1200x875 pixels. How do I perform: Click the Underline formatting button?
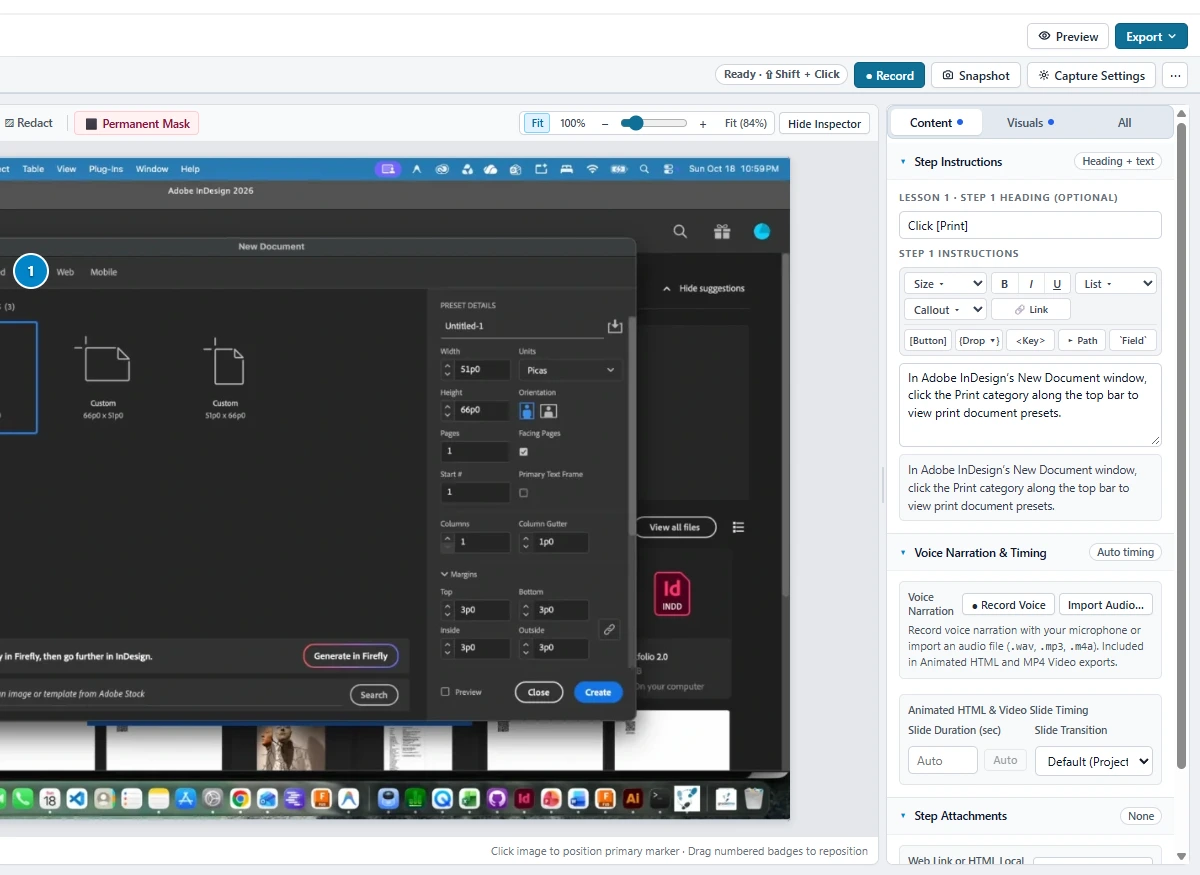(x=1057, y=284)
